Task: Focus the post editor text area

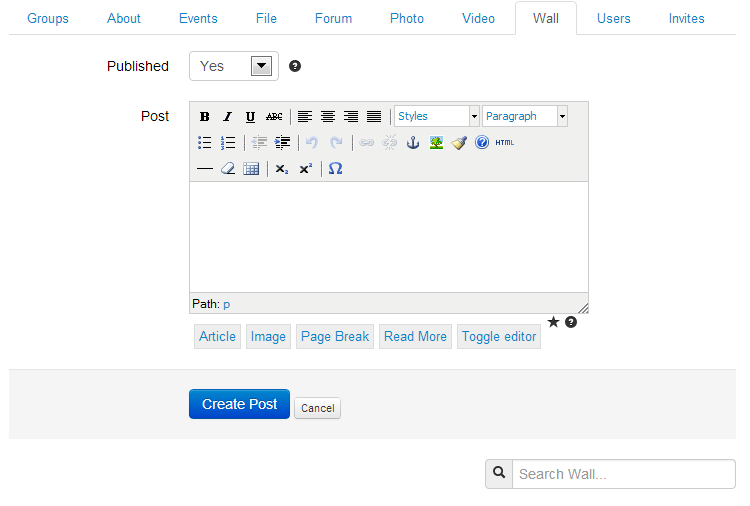Action: [389, 237]
